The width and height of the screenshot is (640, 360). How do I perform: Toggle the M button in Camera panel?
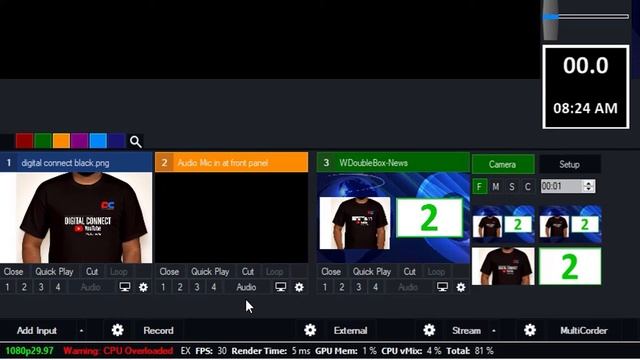(x=496, y=187)
